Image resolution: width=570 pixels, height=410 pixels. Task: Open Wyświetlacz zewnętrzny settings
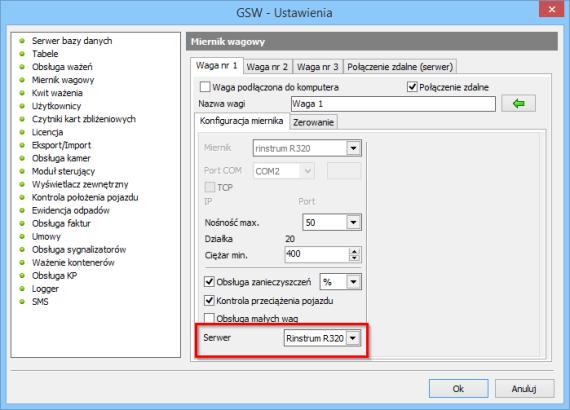[80, 184]
